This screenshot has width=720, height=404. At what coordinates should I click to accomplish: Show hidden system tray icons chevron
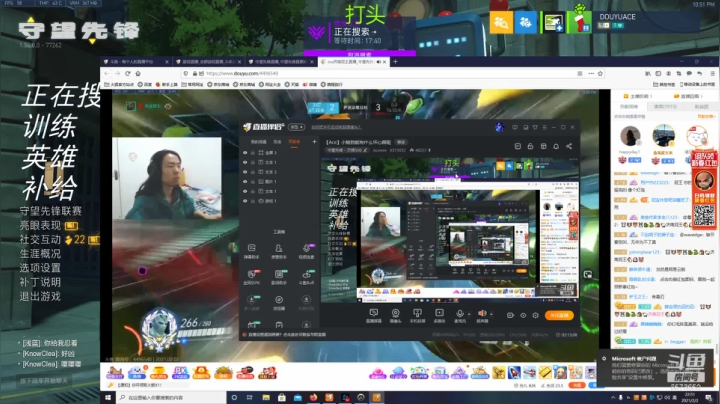613,398
